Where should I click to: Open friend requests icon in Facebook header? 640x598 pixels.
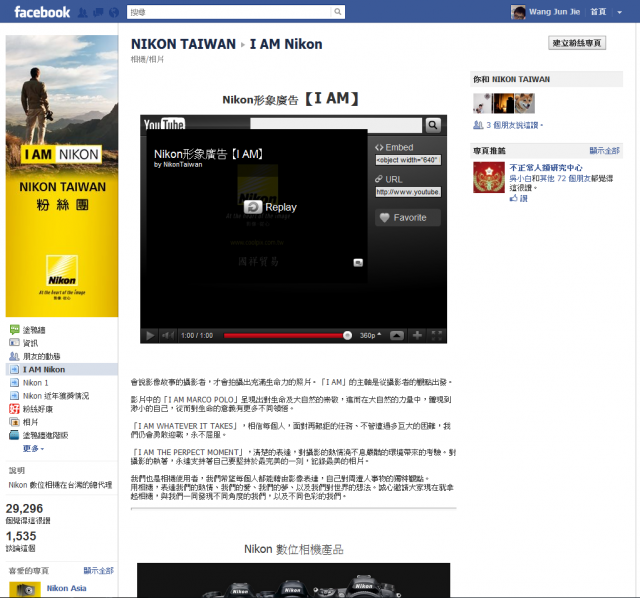[x=82, y=13]
